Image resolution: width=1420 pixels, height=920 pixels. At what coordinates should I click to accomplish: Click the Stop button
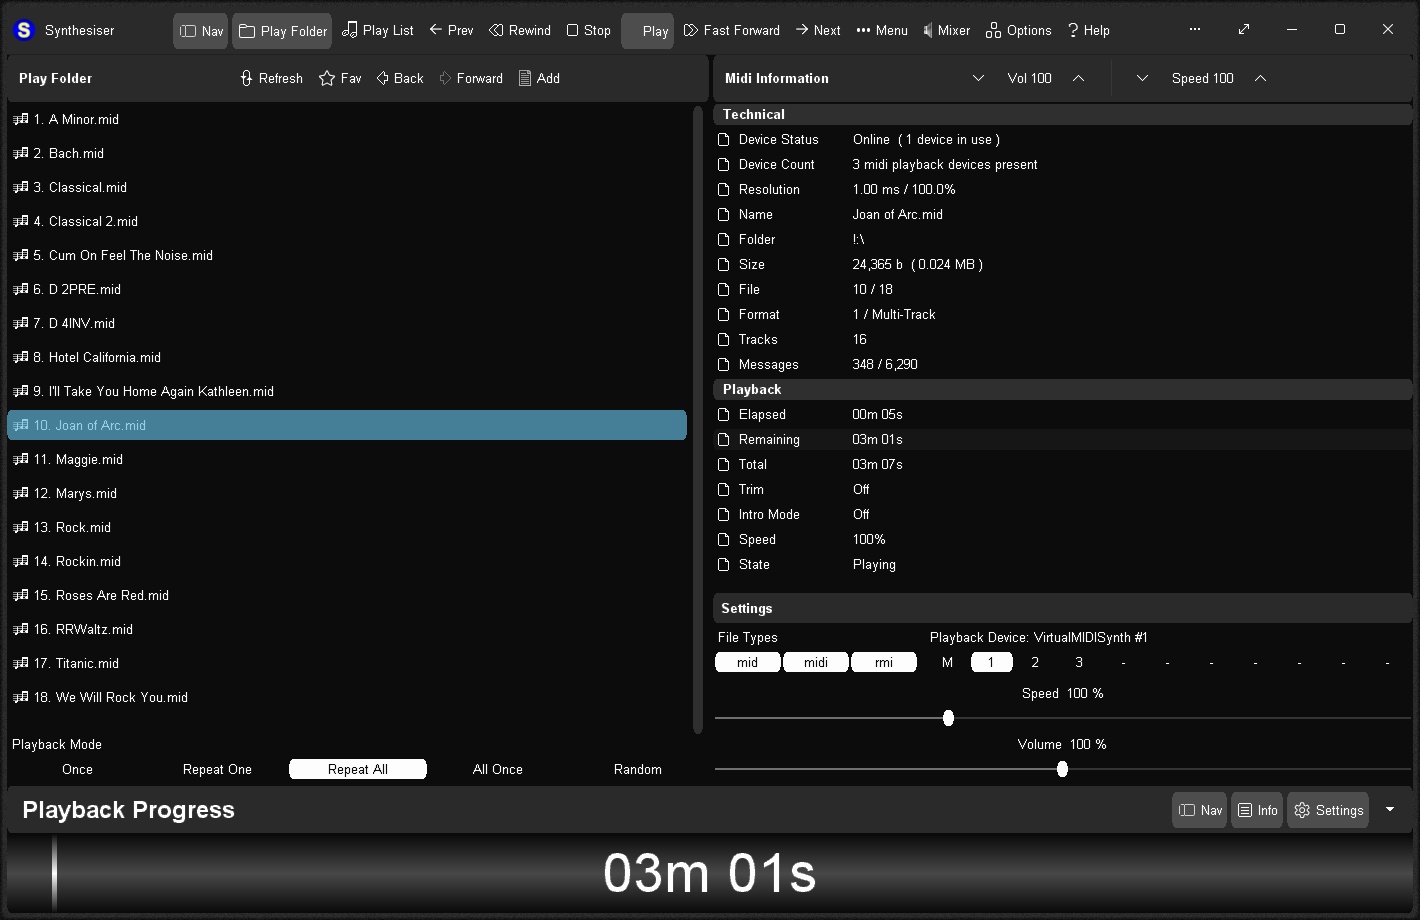click(x=588, y=30)
